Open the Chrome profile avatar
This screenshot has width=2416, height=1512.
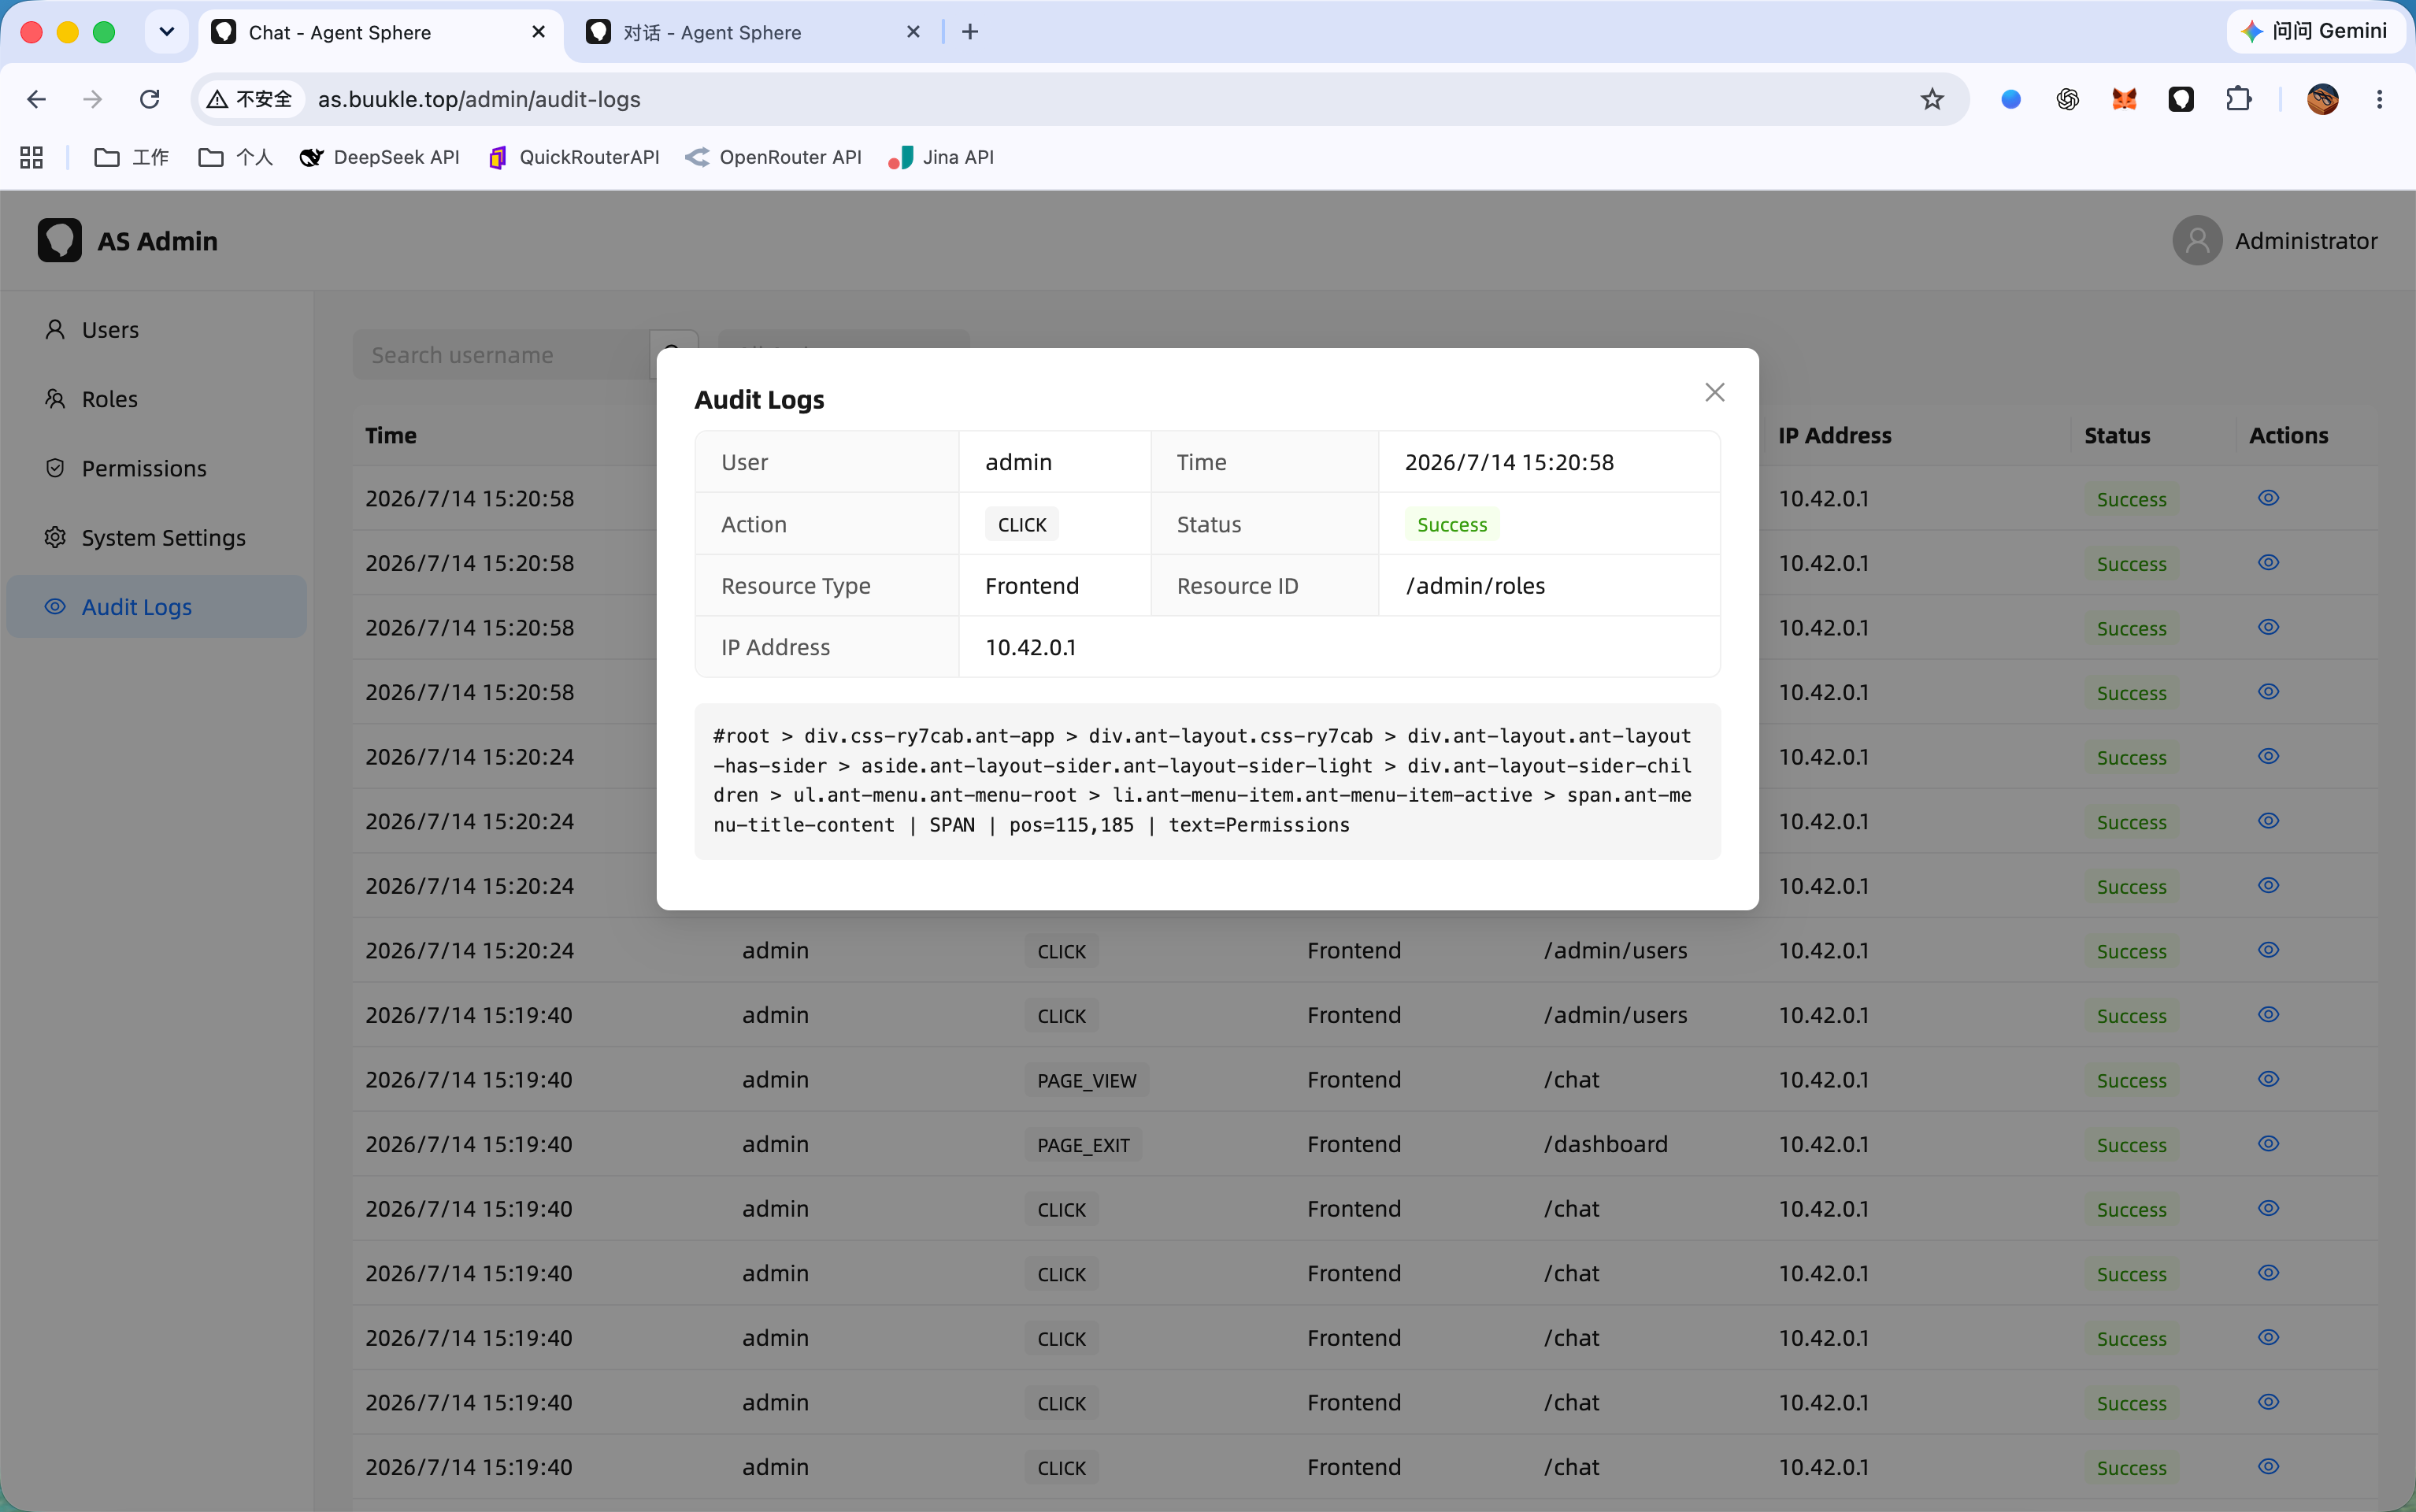click(x=2322, y=99)
